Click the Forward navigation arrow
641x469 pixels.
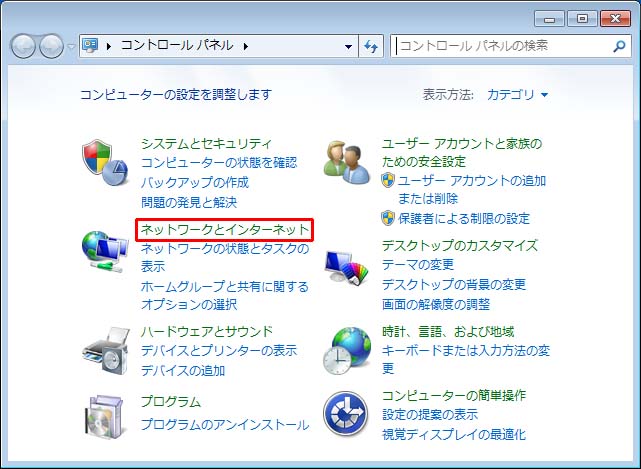point(51,45)
